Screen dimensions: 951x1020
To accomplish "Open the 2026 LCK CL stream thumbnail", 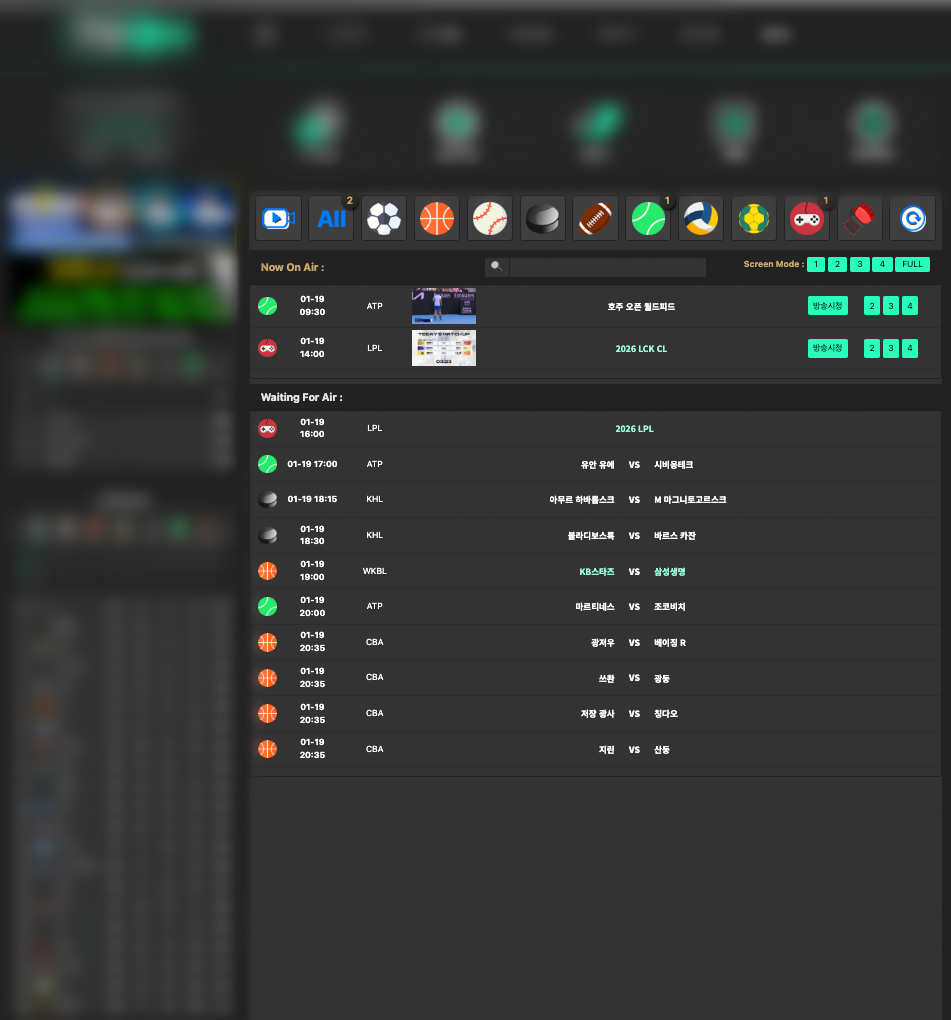I will click(x=444, y=348).
